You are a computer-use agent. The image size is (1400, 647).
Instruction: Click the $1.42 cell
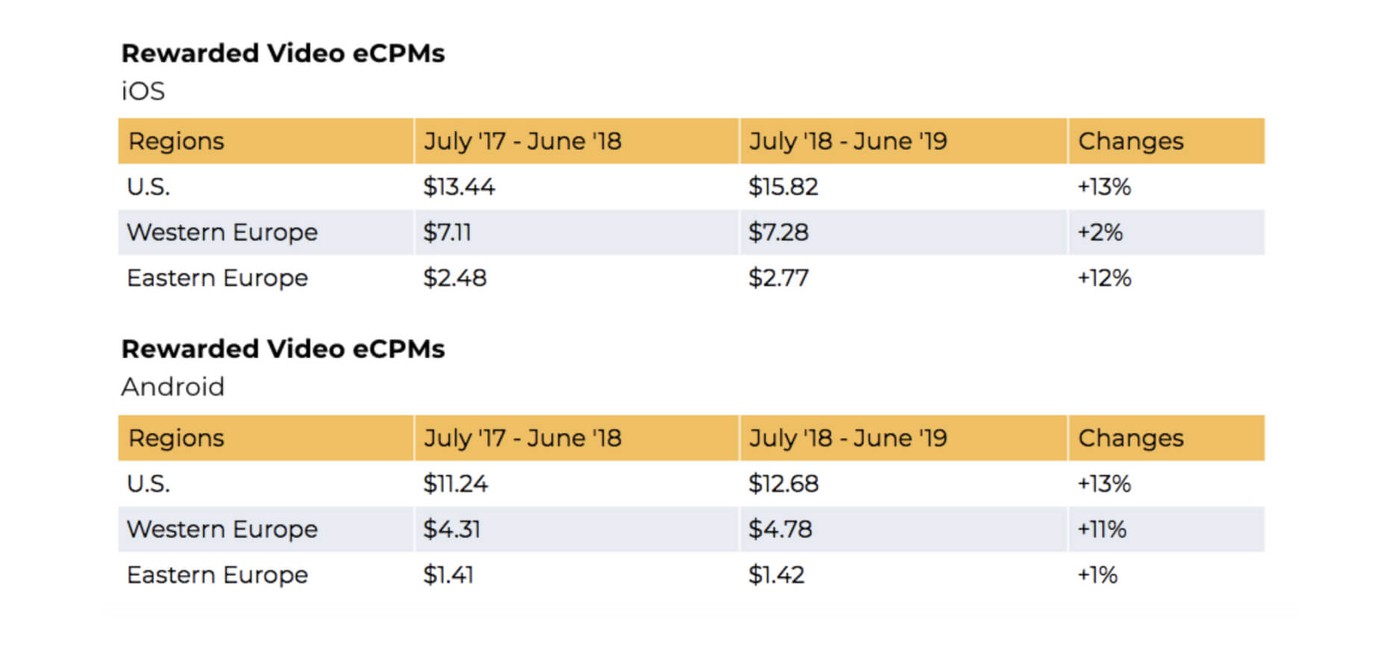coord(776,575)
